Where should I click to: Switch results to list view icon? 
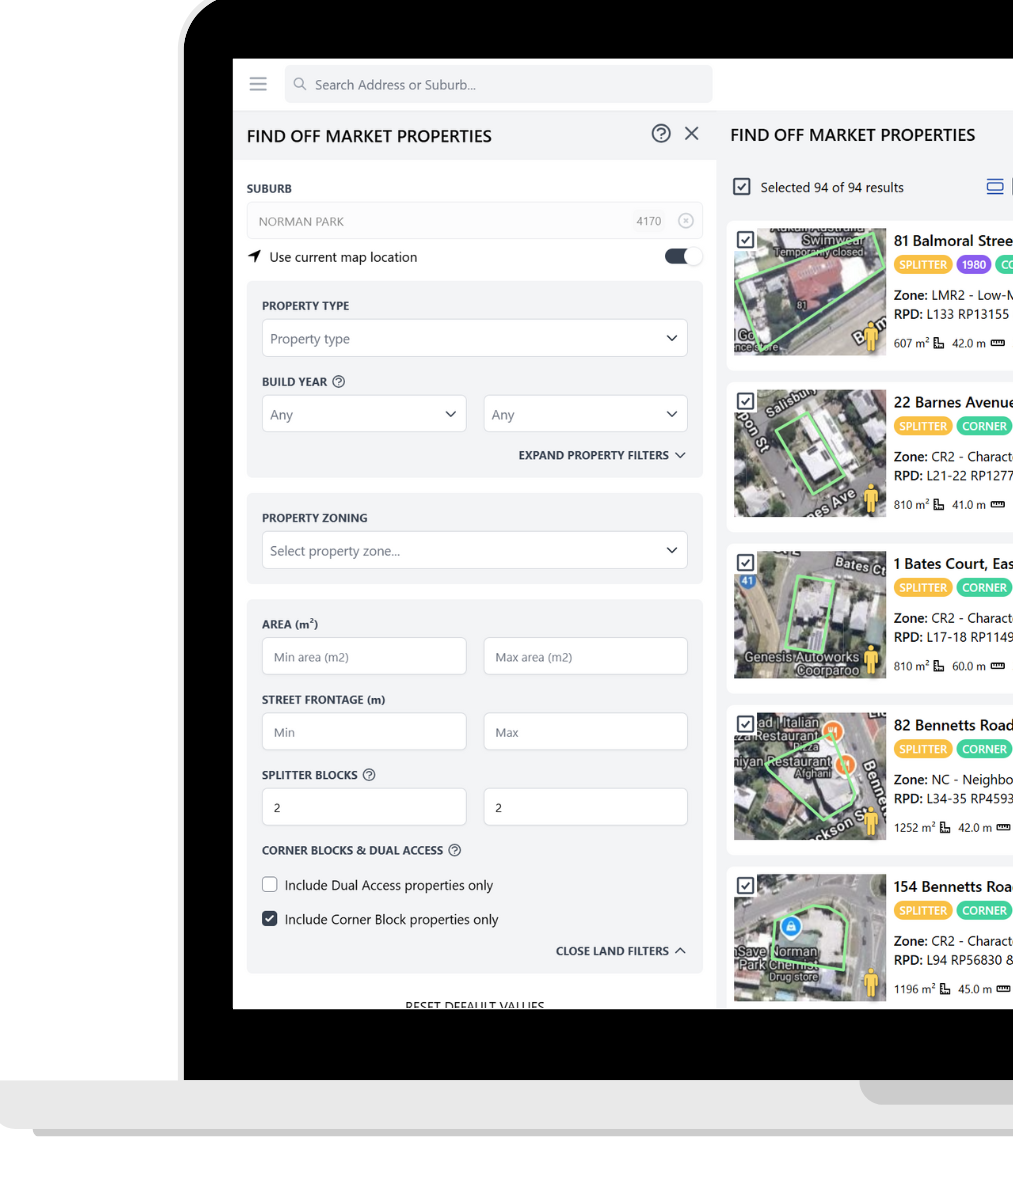point(994,187)
